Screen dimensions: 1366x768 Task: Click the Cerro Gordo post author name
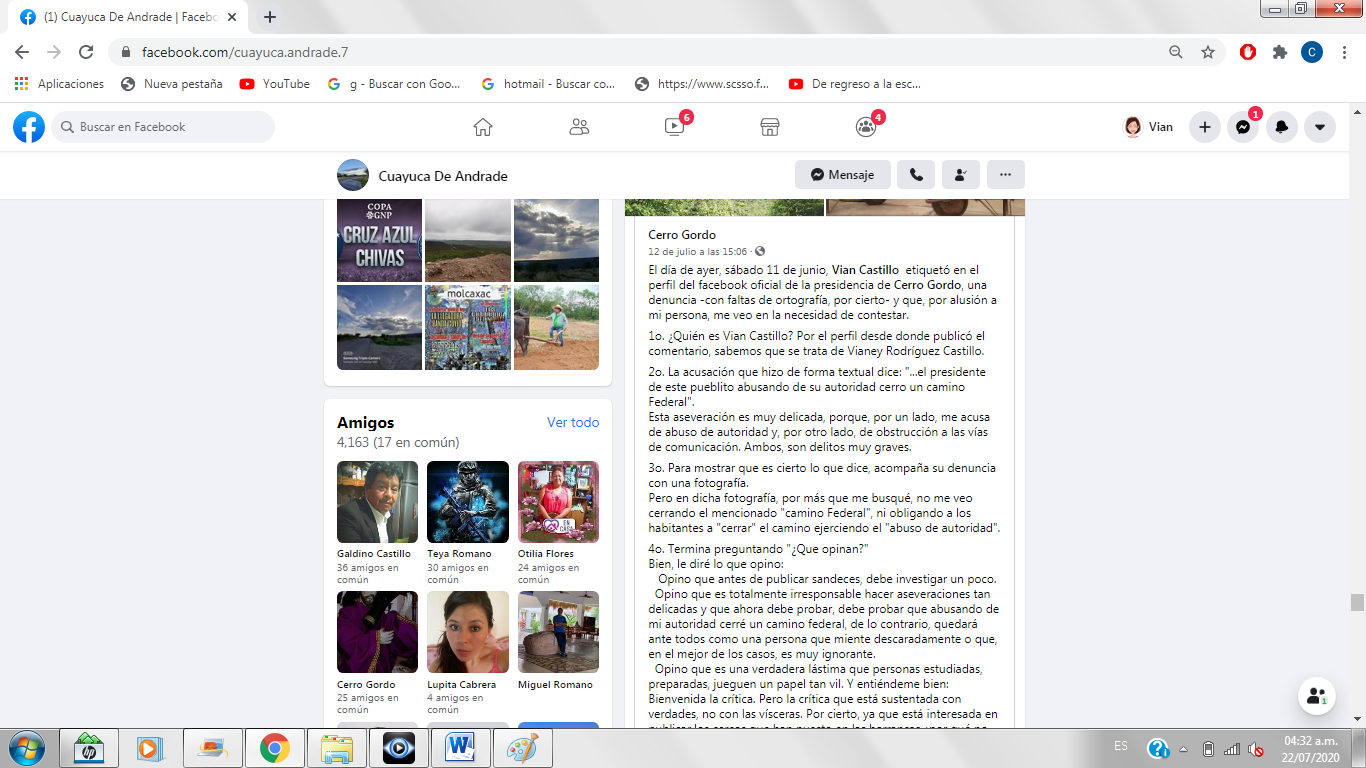click(682, 235)
